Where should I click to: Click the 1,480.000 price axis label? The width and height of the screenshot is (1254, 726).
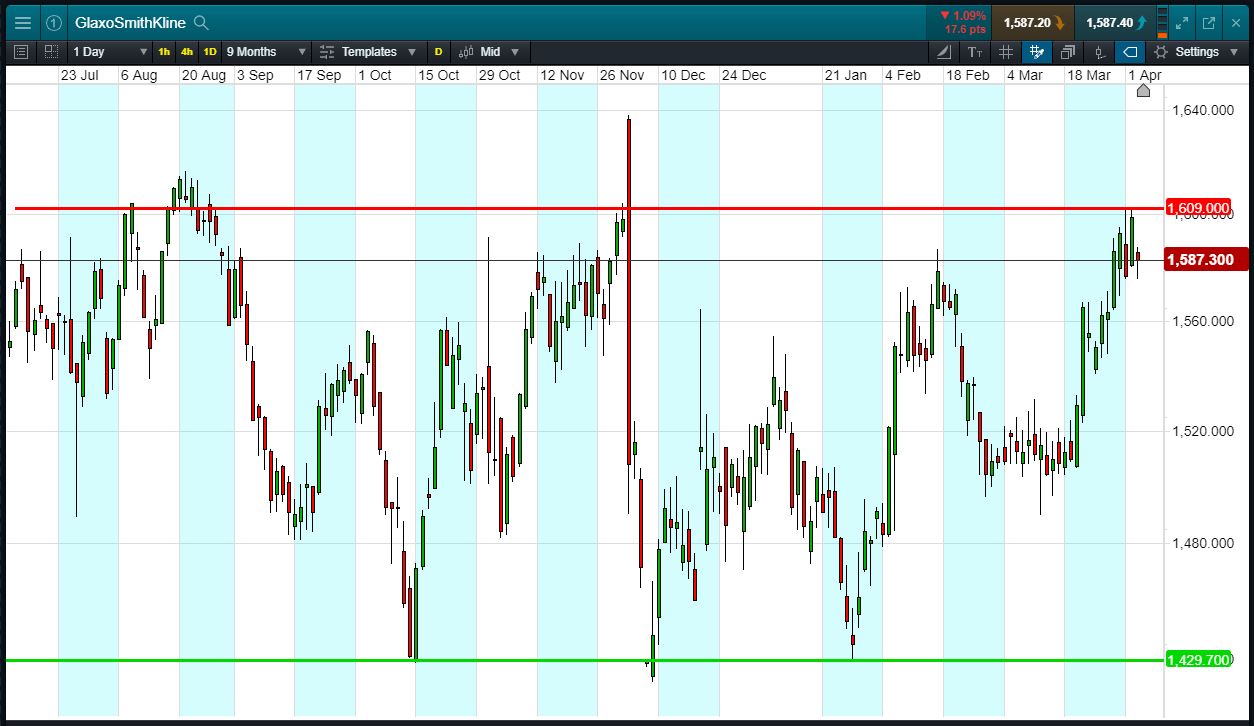click(x=1201, y=543)
